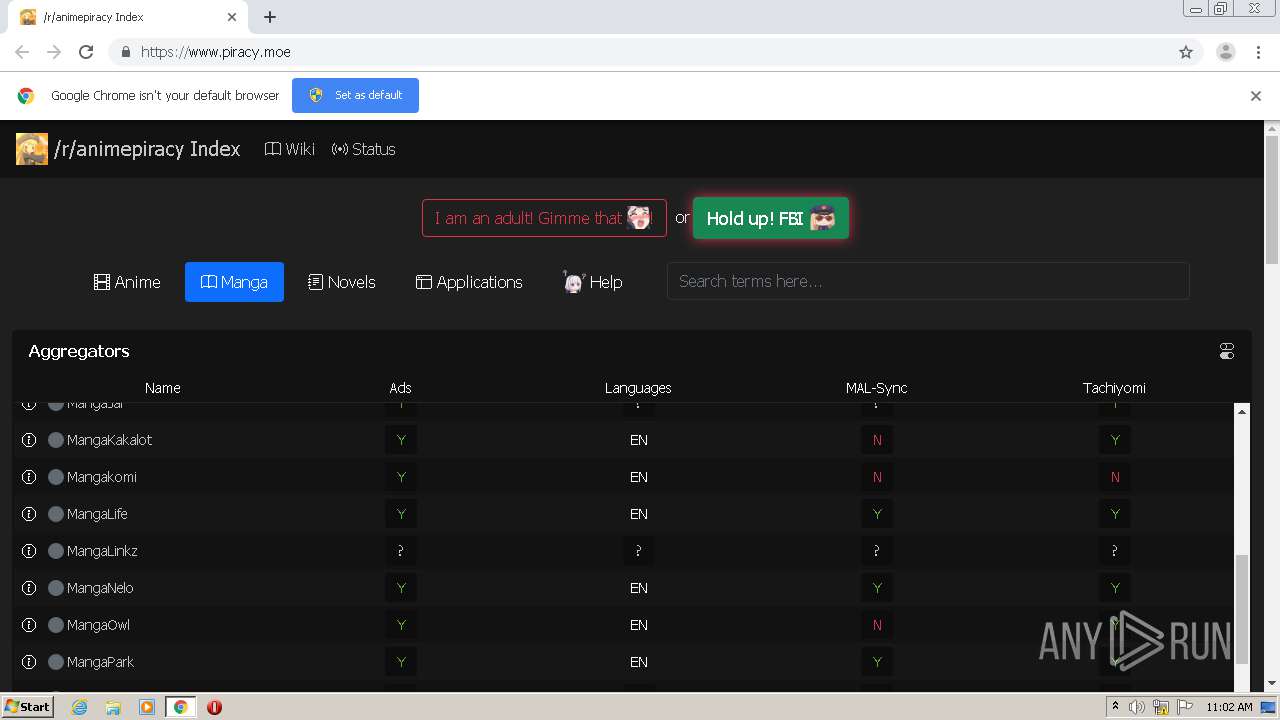Viewport: 1280px width, 720px height.
Task: Open the Status page link
Action: point(364,149)
